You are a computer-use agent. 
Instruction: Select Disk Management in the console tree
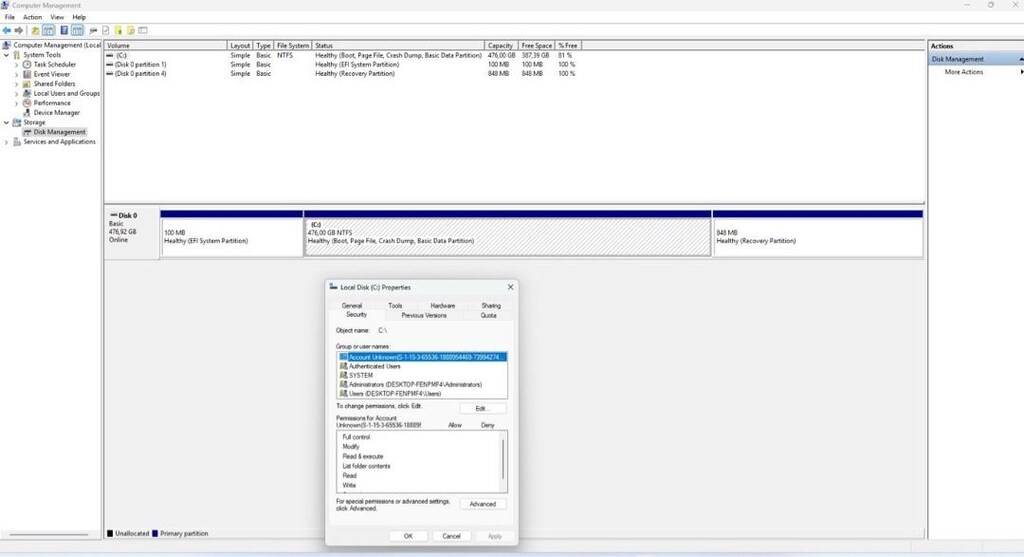(x=59, y=132)
